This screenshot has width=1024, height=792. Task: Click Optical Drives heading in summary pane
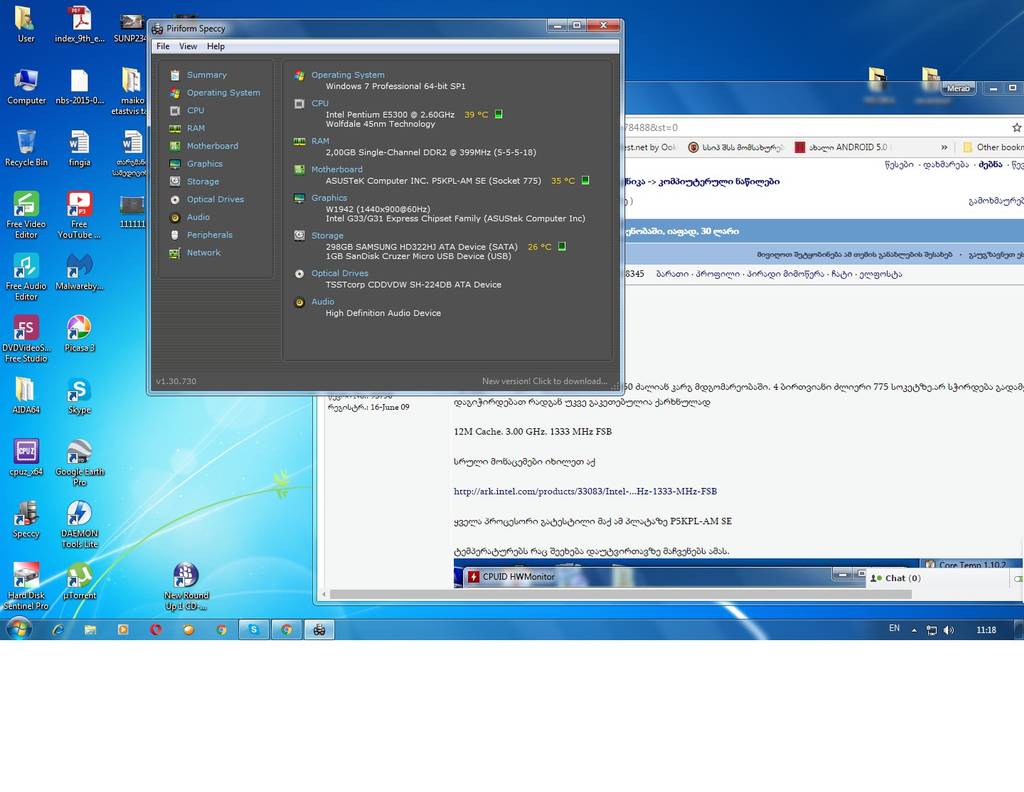(x=340, y=274)
